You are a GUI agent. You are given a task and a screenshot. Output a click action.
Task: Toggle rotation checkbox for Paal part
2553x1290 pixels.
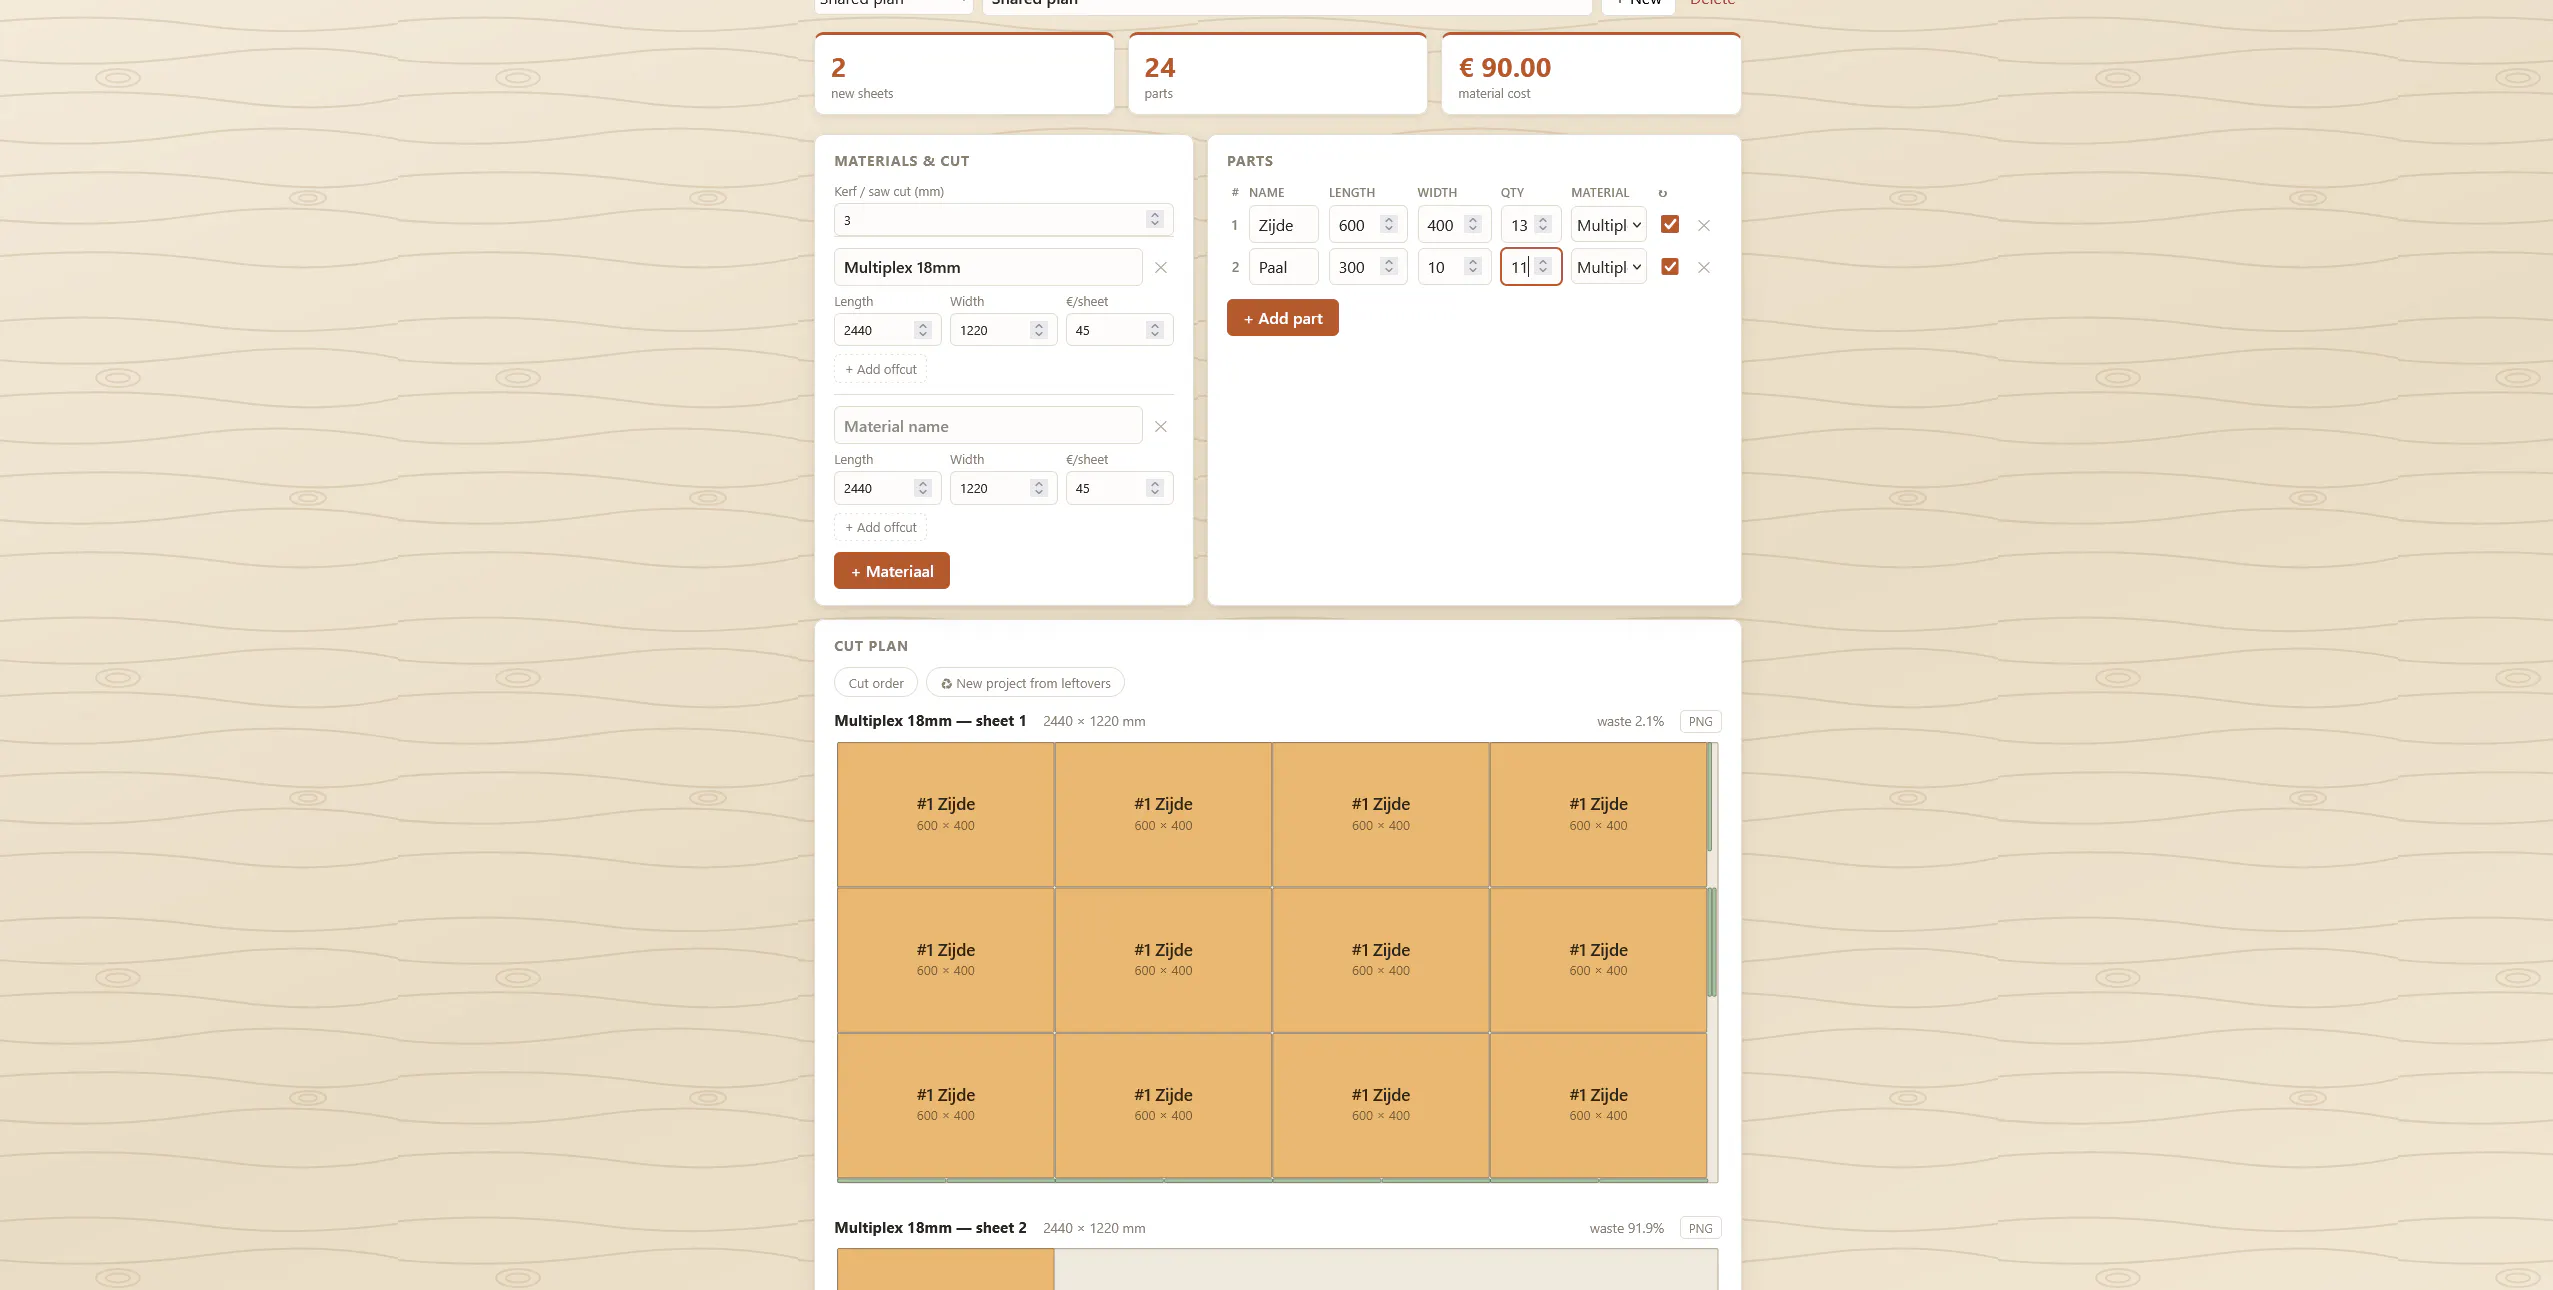(1670, 266)
